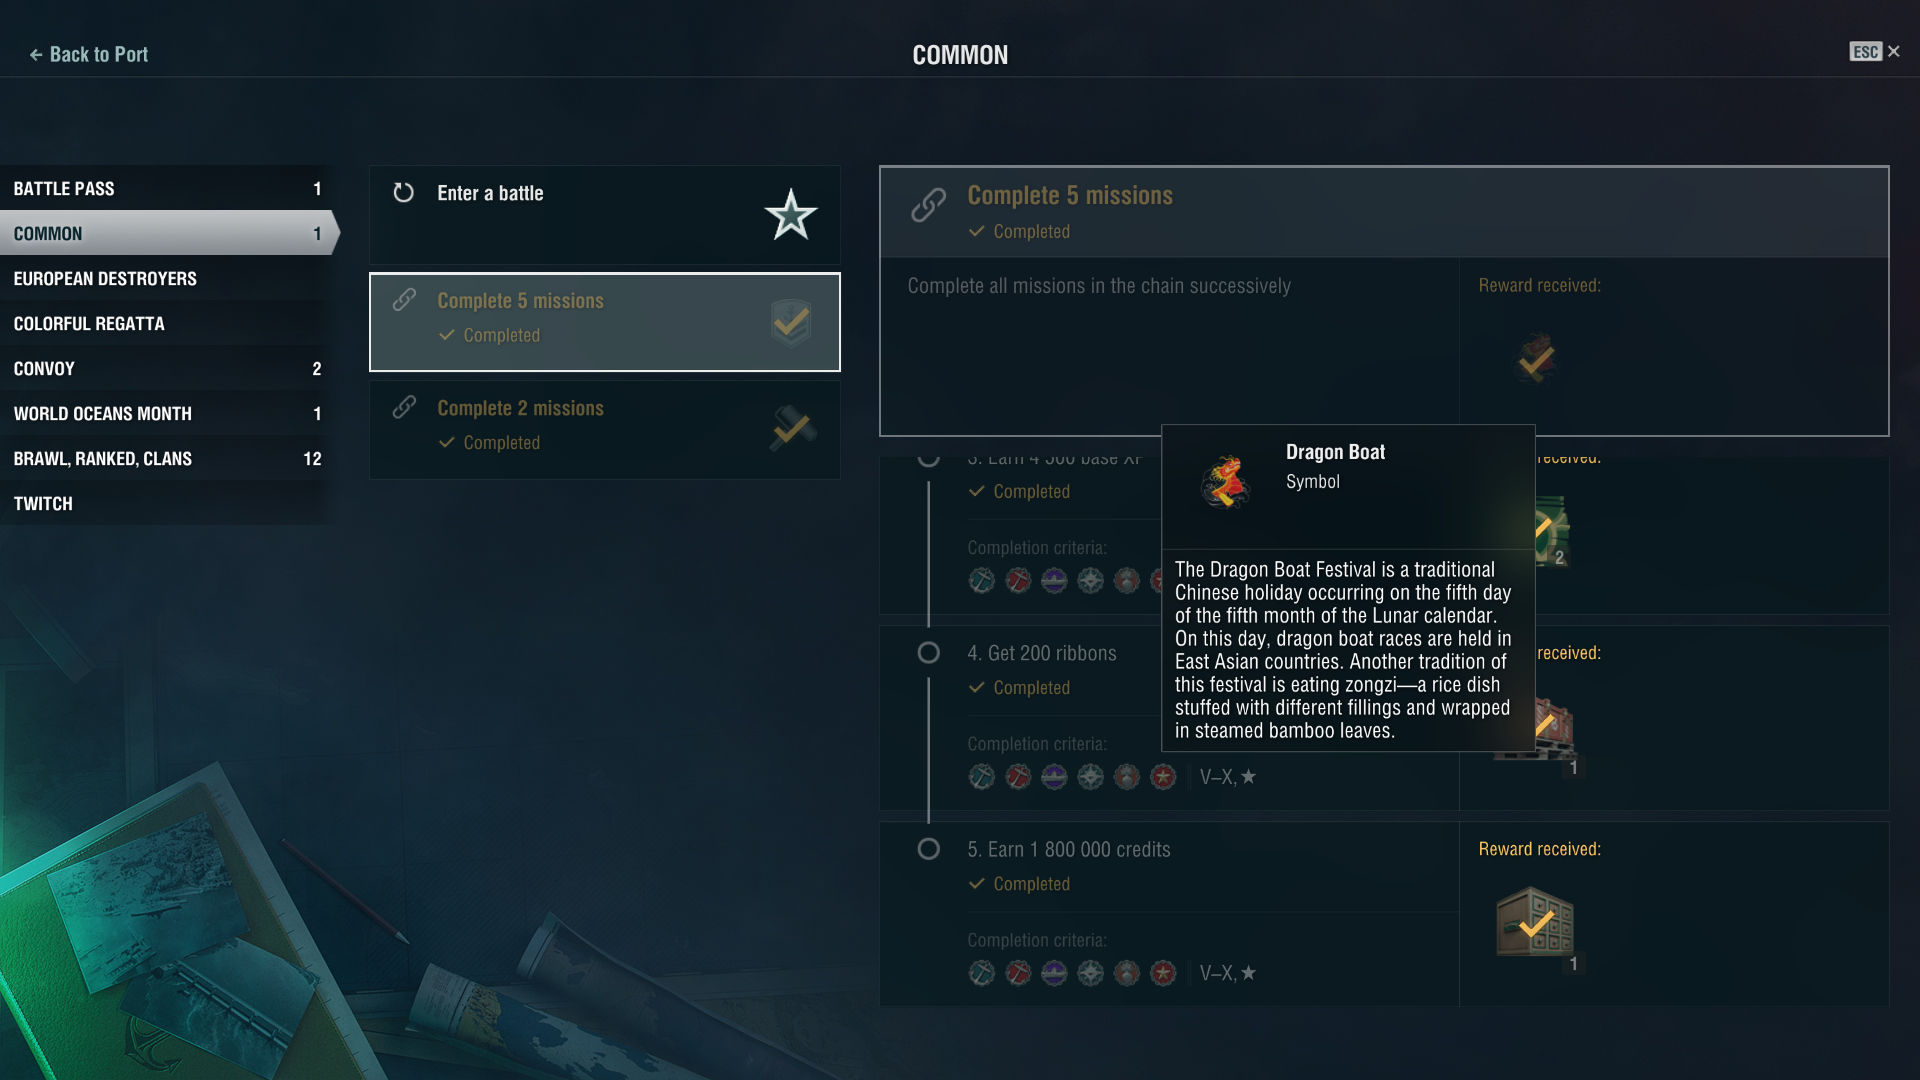The width and height of the screenshot is (1920, 1080).
Task: Select the circle marker for Get 200 ribbons
Action: tap(928, 653)
